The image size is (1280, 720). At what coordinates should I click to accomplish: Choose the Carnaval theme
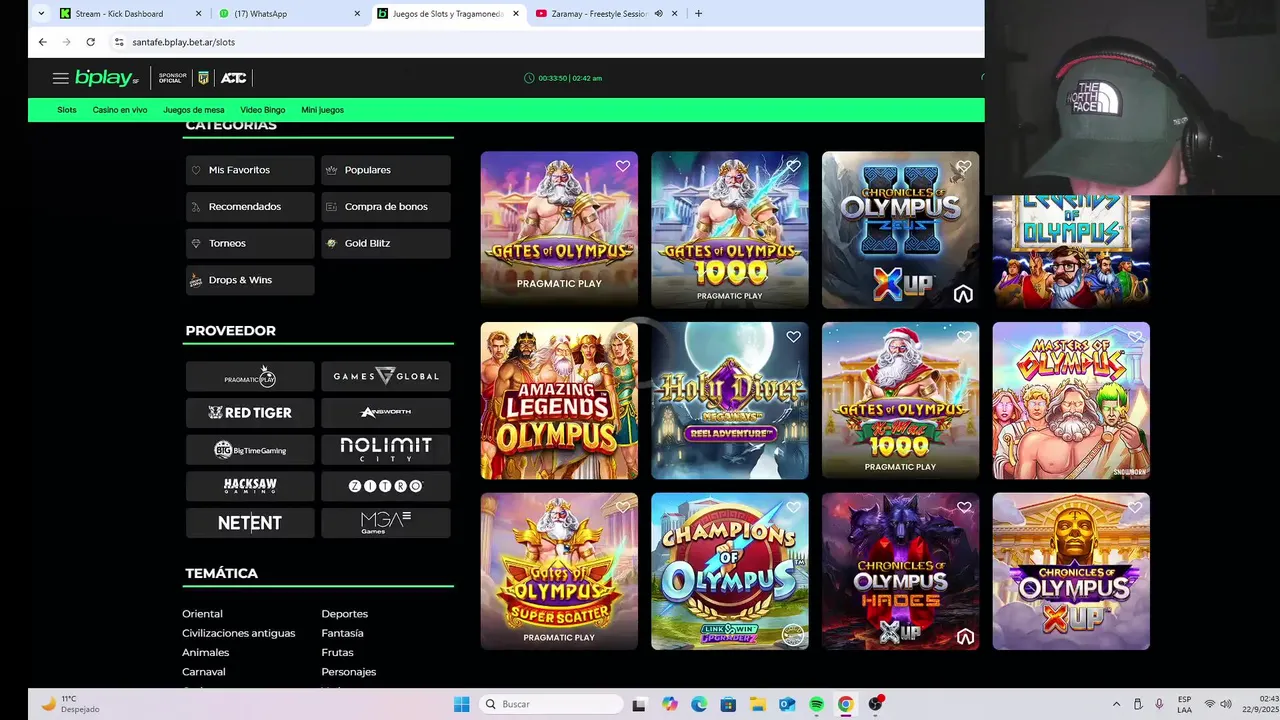[204, 672]
